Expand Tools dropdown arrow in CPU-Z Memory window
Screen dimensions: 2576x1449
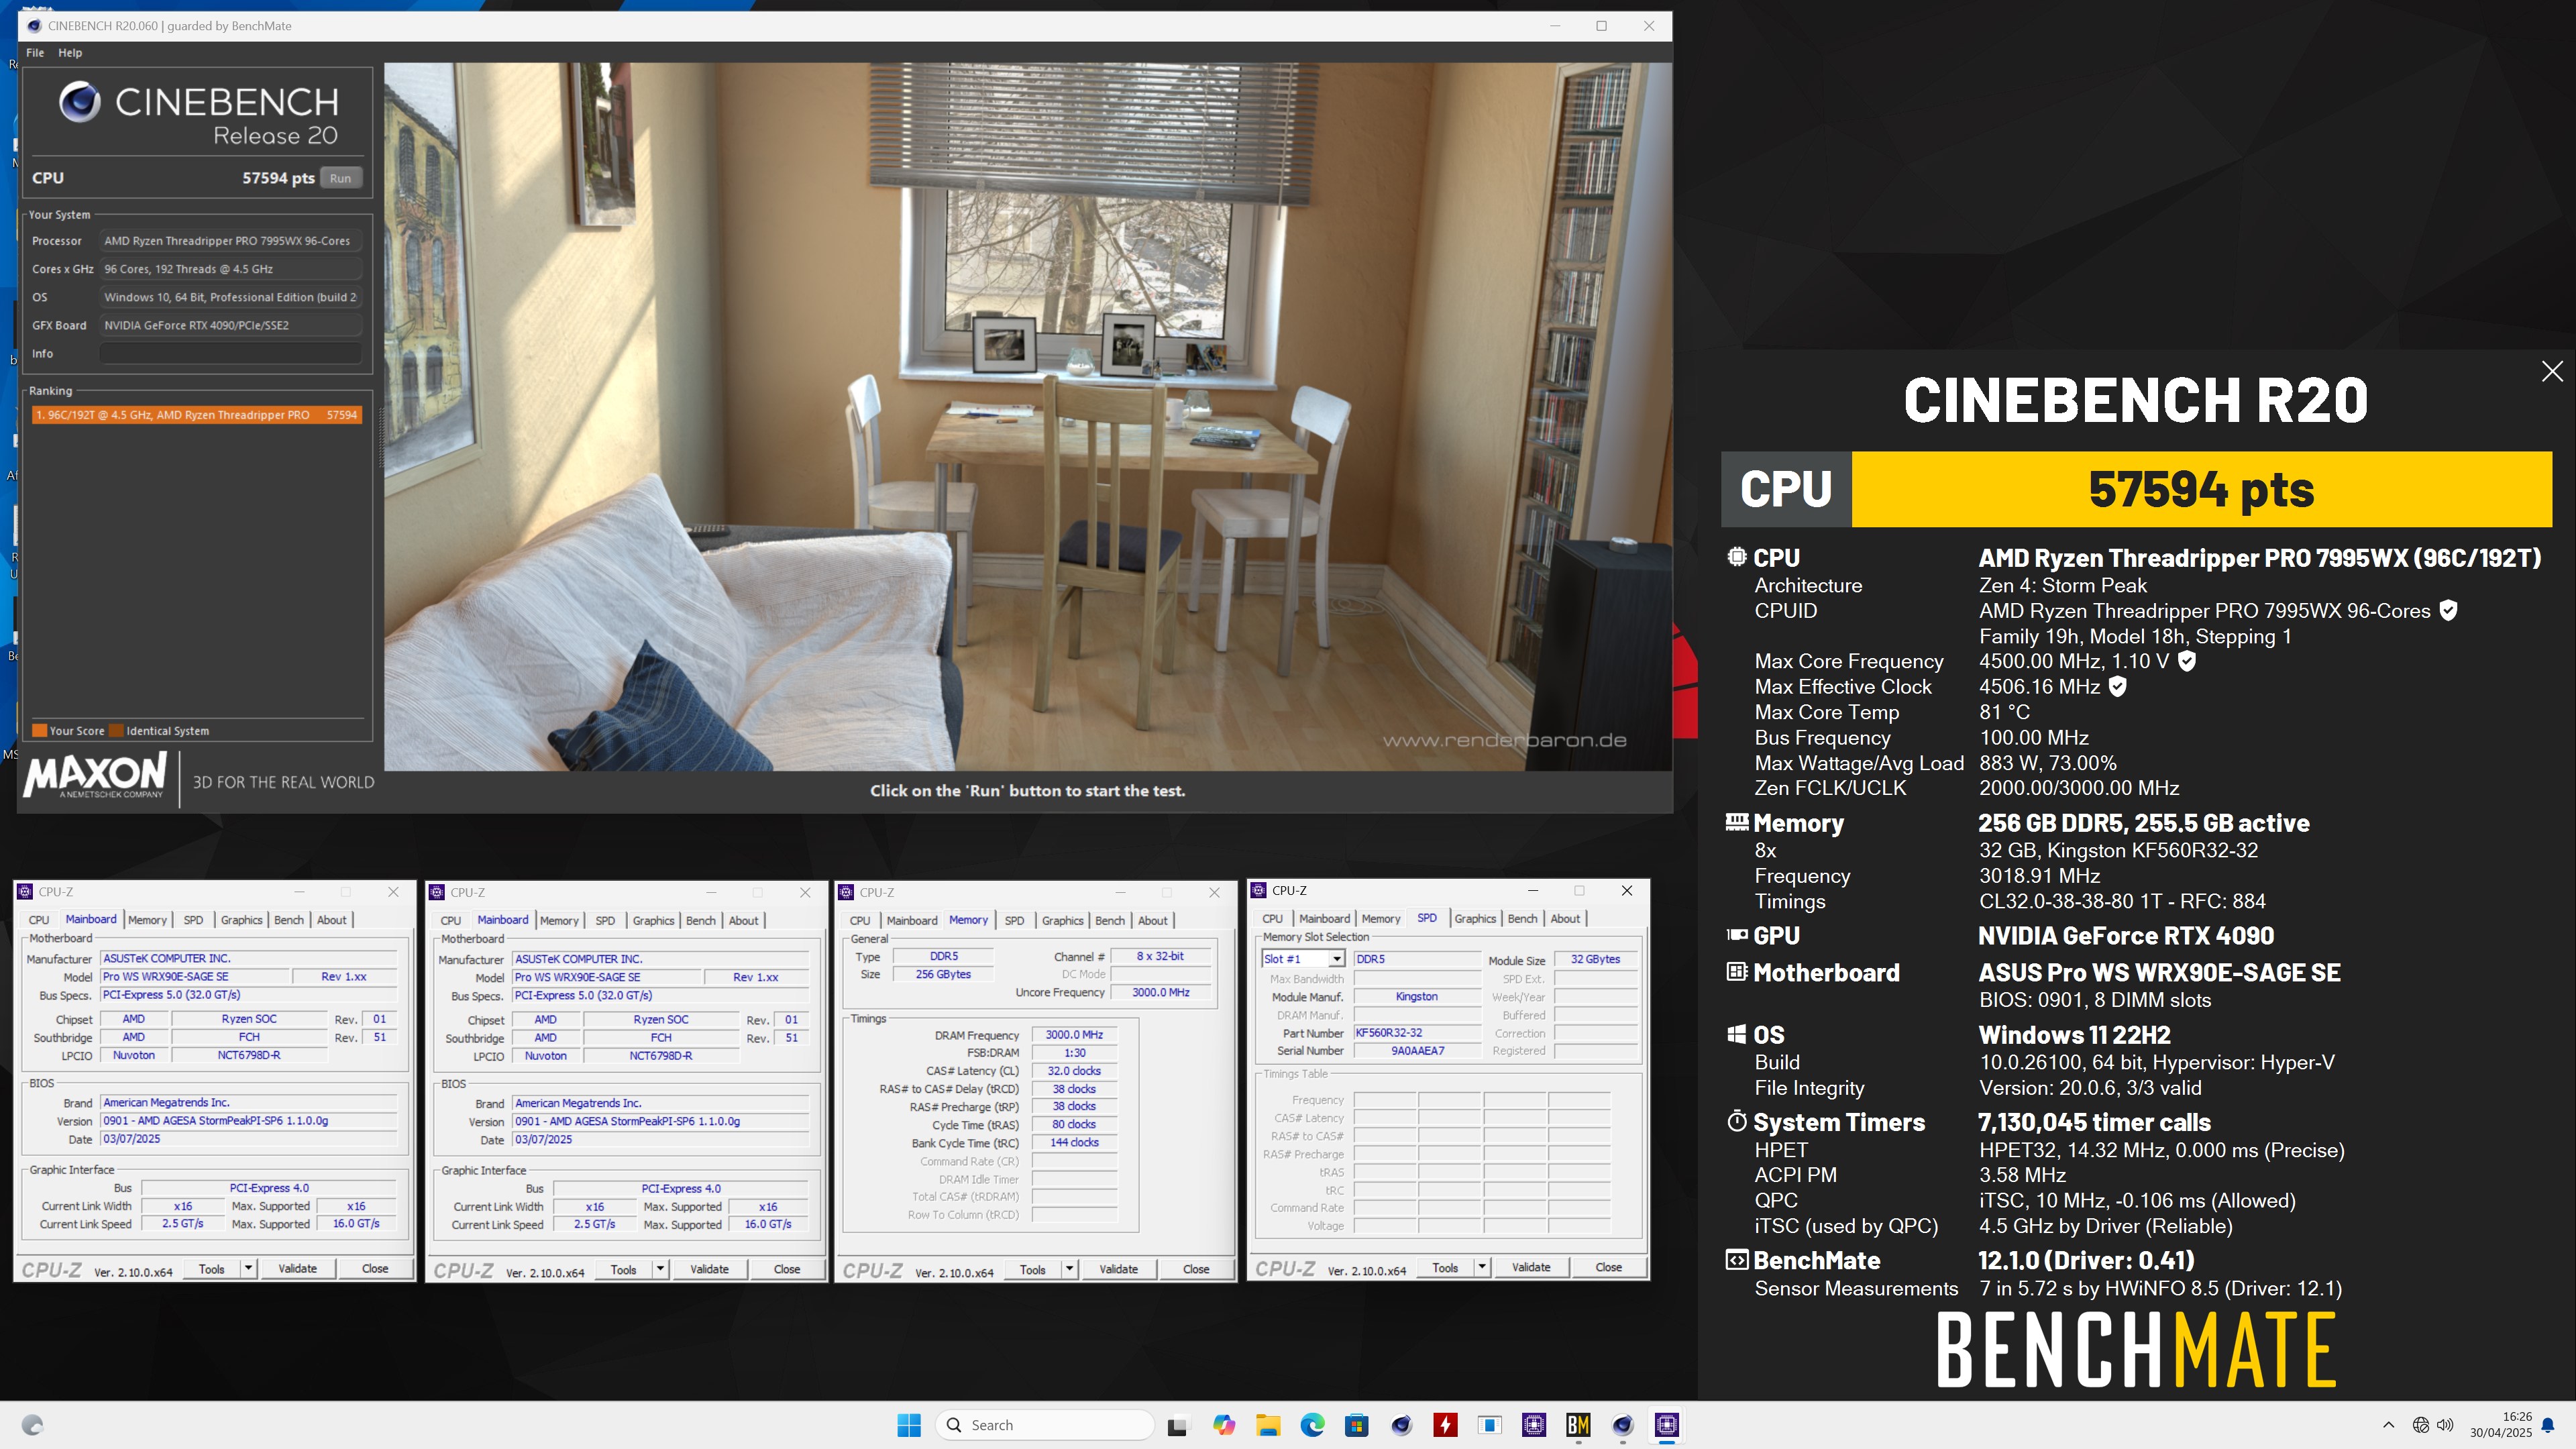tap(1070, 1269)
